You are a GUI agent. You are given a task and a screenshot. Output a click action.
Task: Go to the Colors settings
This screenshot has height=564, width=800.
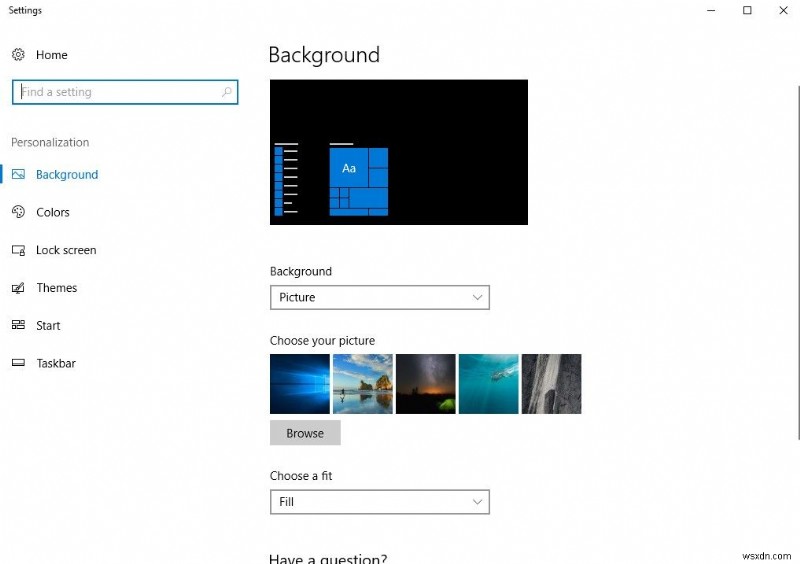[53, 212]
